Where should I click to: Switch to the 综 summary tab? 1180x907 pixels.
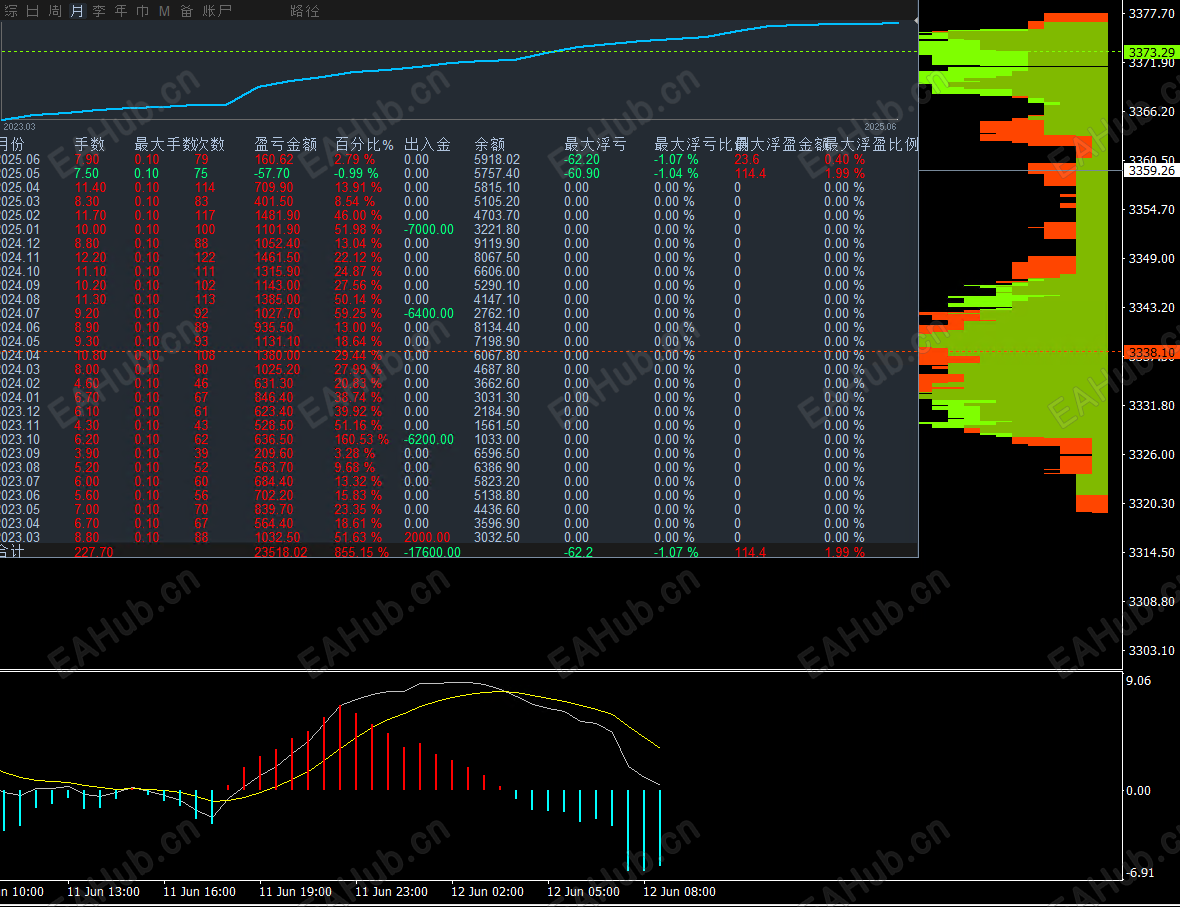pos(11,11)
